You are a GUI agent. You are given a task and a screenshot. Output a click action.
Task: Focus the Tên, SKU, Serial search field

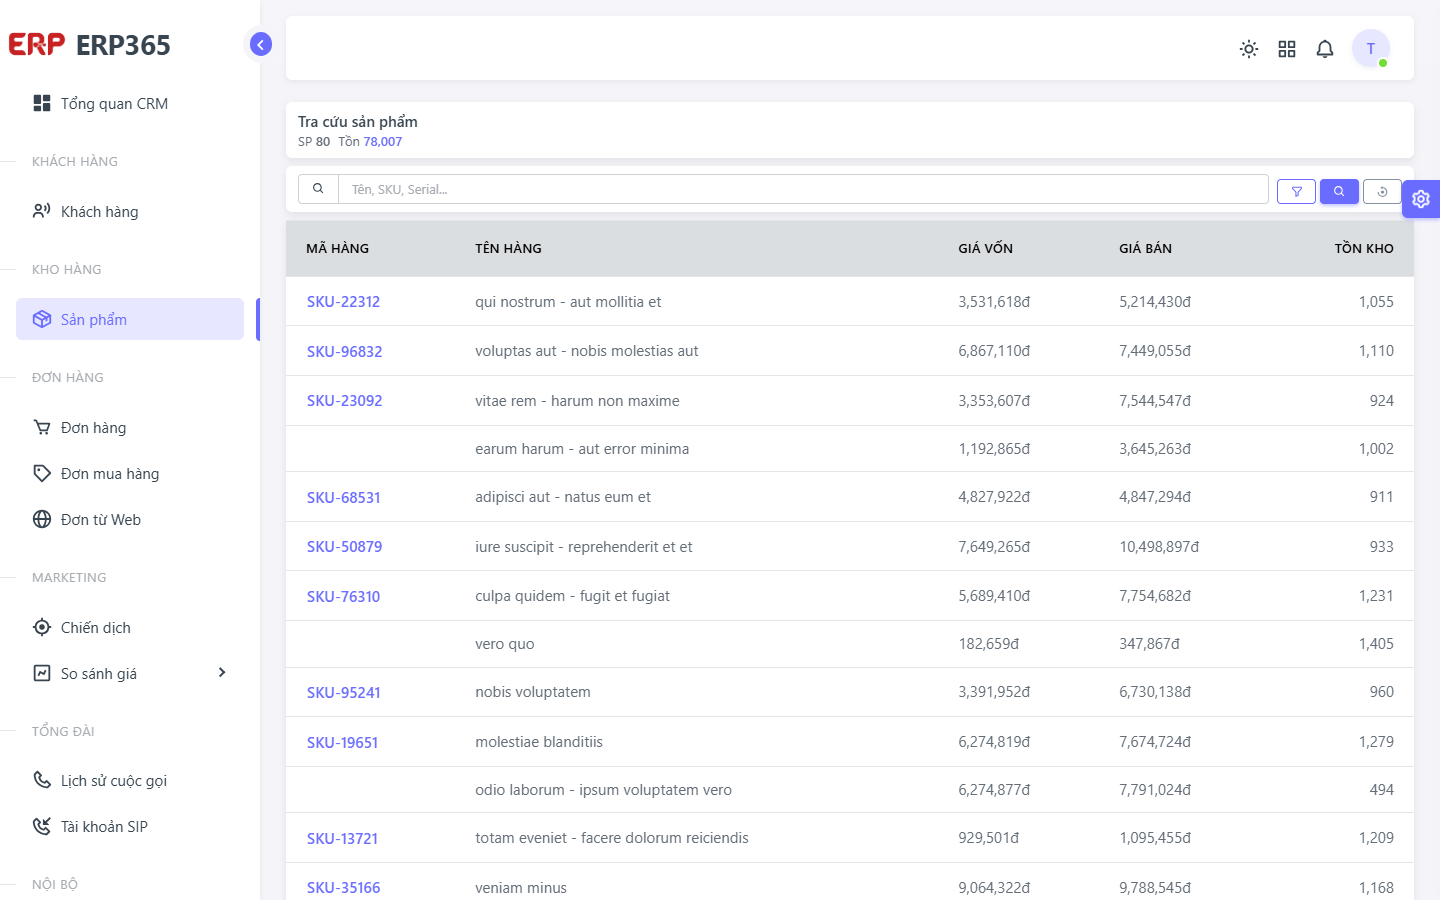click(803, 189)
